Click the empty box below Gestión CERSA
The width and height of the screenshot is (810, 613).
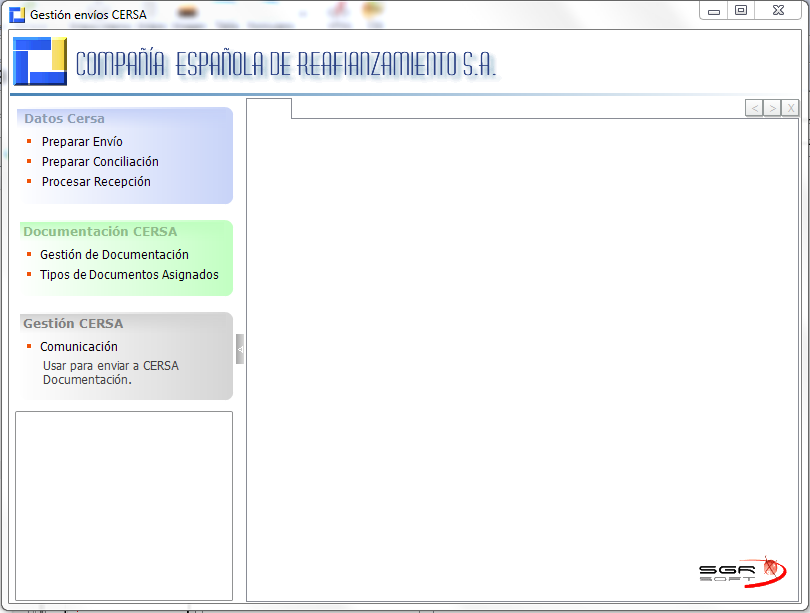coord(124,506)
